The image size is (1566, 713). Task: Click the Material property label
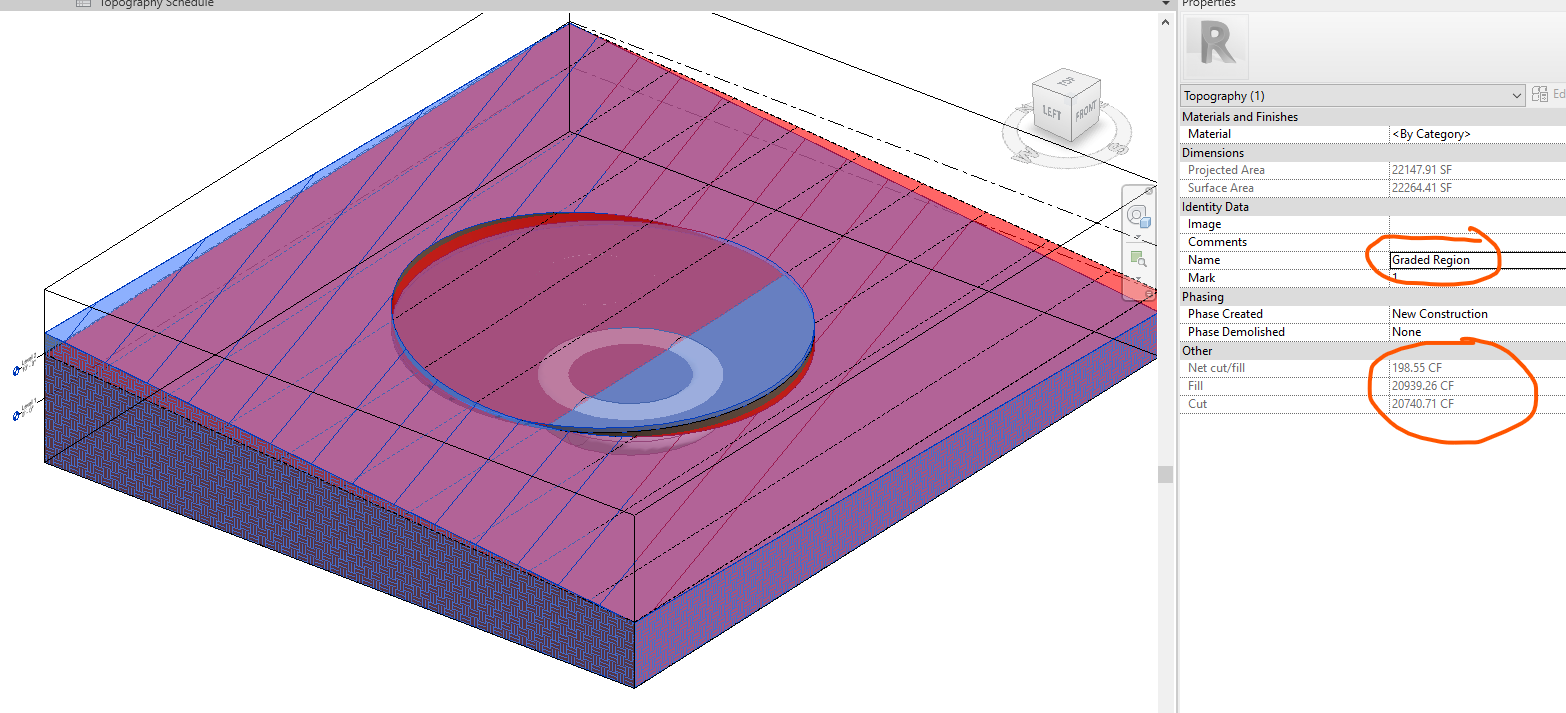click(1209, 134)
